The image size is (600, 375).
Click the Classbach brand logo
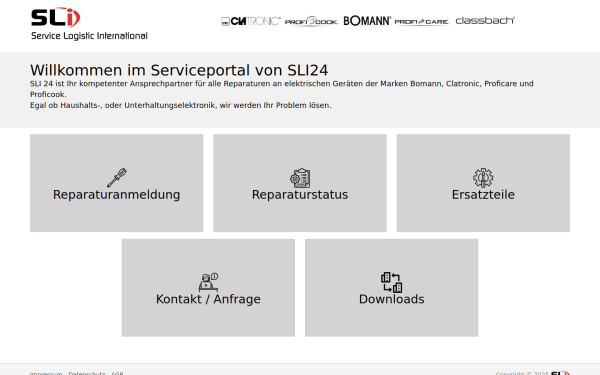point(485,20)
